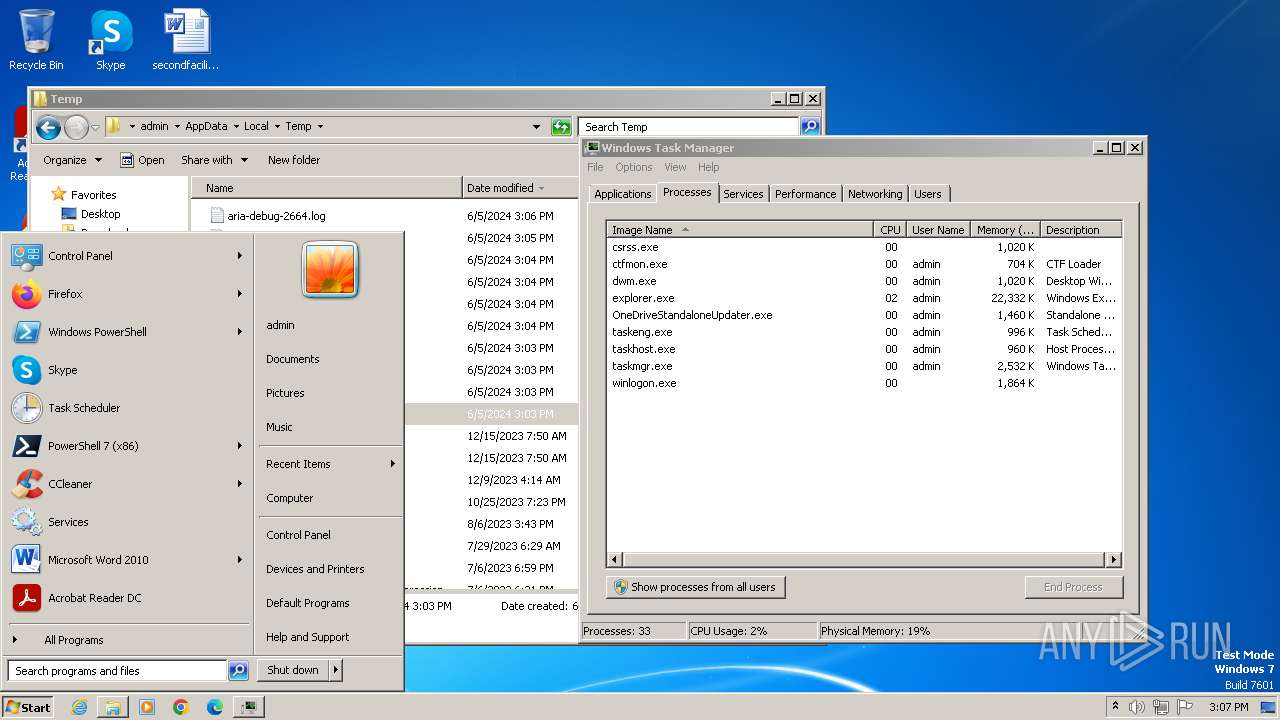Expand Firefox jump list arrow in Start menu
Image resolution: width=1280 pixels, height=720 pixels.
[240, 294]
